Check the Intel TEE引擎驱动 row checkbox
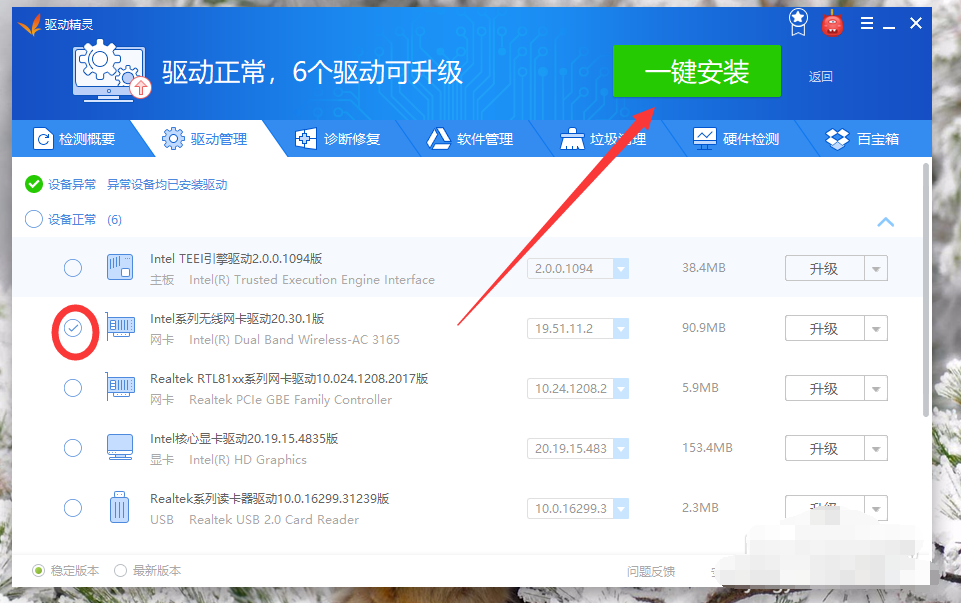This screenshot has height=603, width=961. (x=73, y=268)
